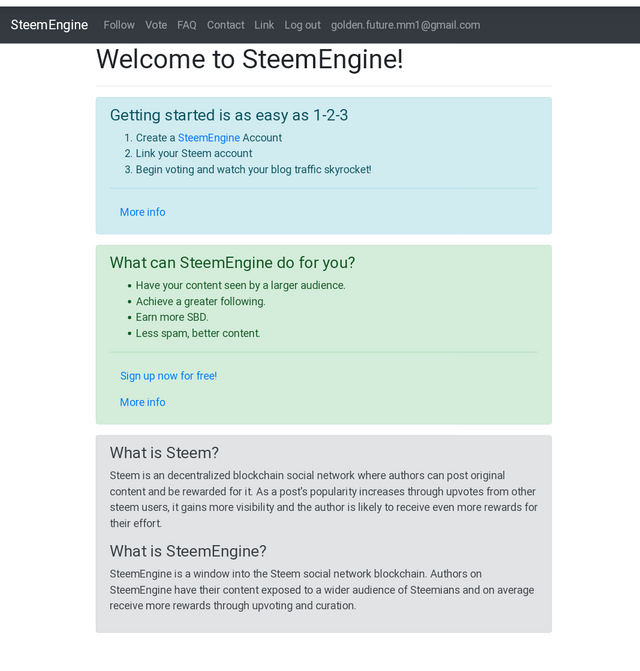
Task: Go to the SteemEngine brand home link
Action: pos(49,25)
